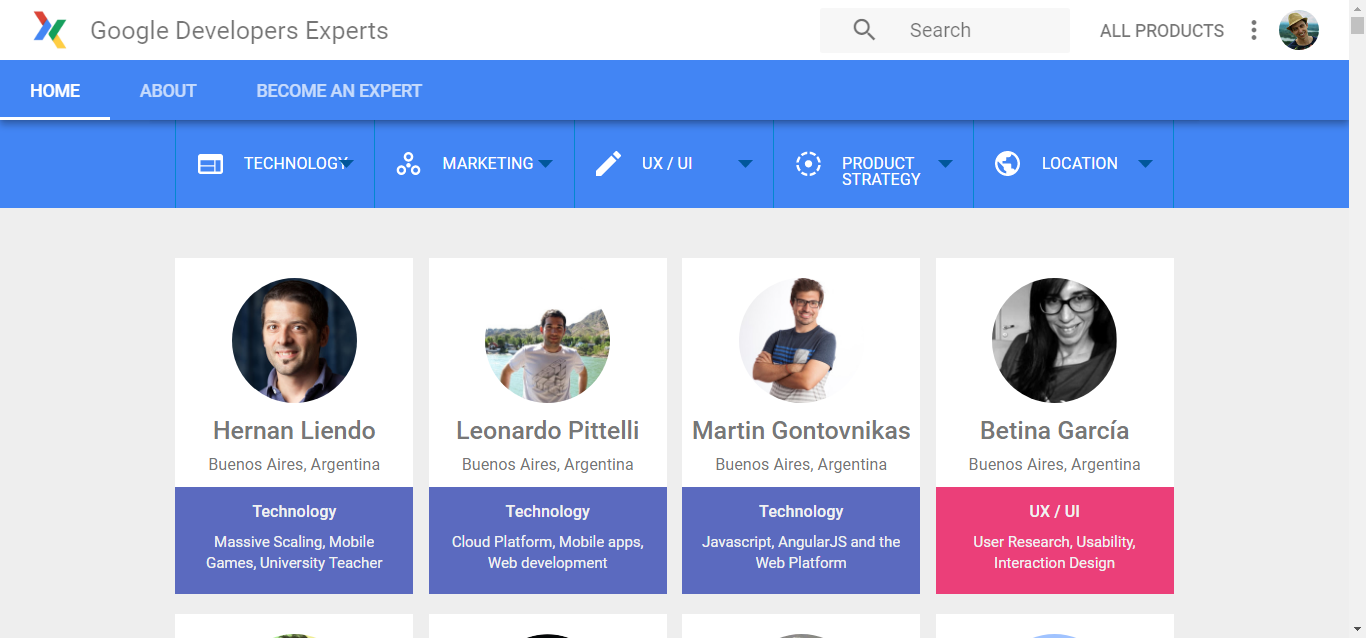Open the three-dot more options menu
This screenshot has width=1366, height=638.
click(1253, 30)
